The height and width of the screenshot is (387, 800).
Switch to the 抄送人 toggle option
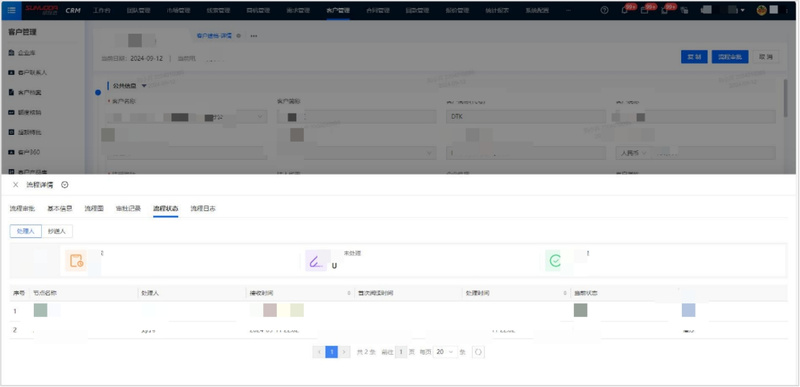point(57,231)
